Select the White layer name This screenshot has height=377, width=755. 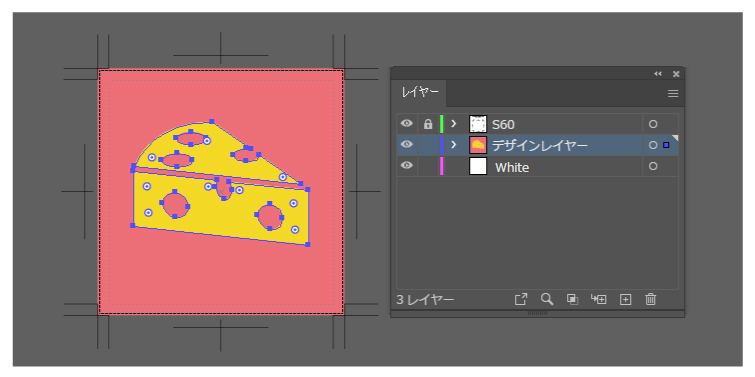pos(512,167)
